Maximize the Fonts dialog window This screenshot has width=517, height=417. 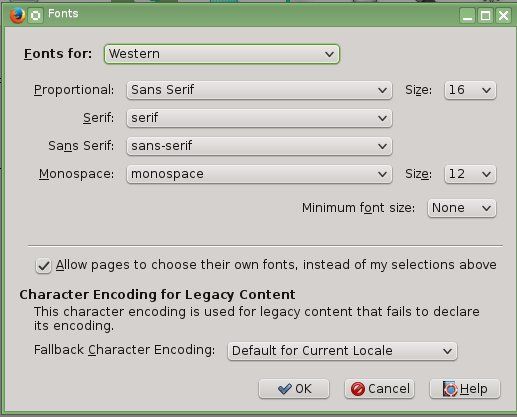tap(485, 15)
